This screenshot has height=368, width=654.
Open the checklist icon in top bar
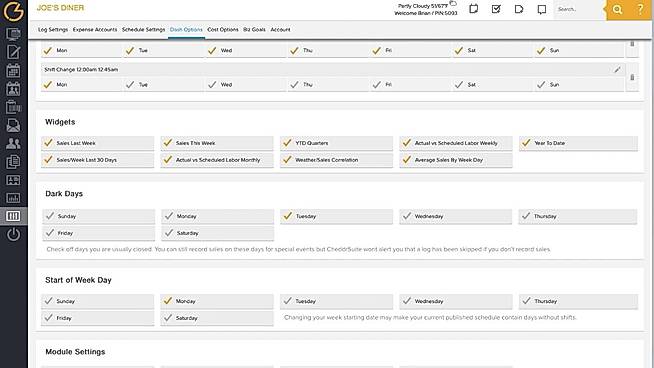click(x=496, y=9)
